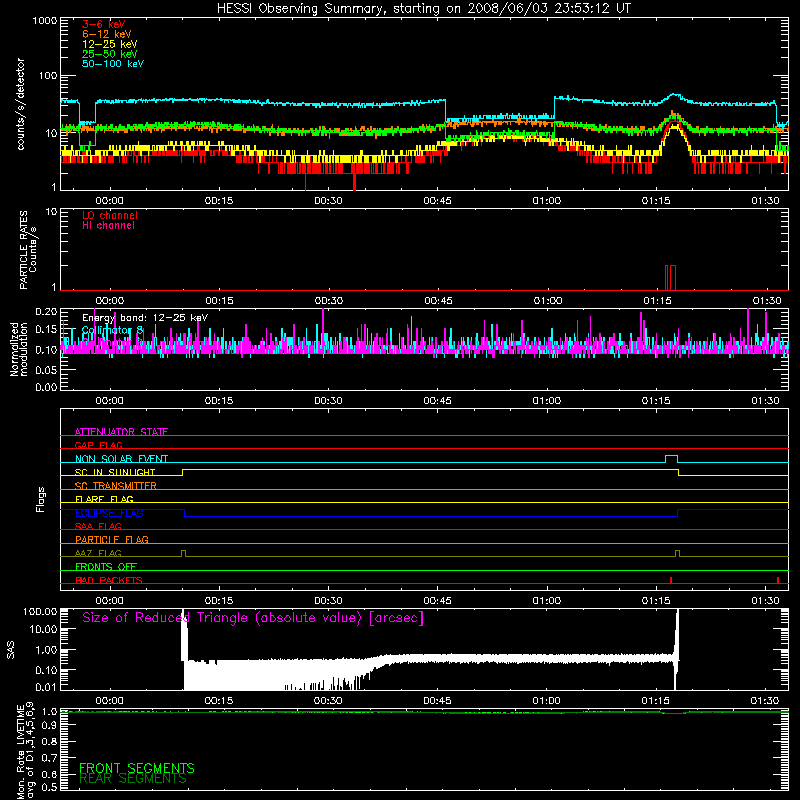800x800 pixels.
Task: Click the 00:45 tick under the count-rate plot
Action: [x=437, y=201]
